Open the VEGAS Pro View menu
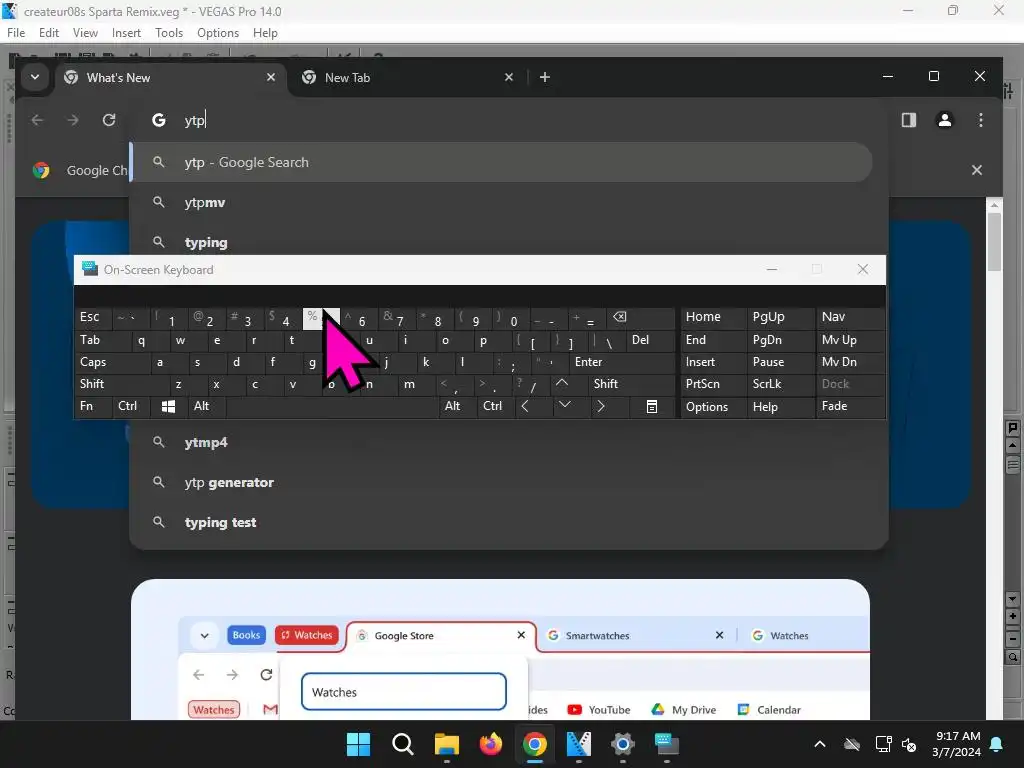The height and width of the screenshot is (768, 1024). tap(86, 33)
